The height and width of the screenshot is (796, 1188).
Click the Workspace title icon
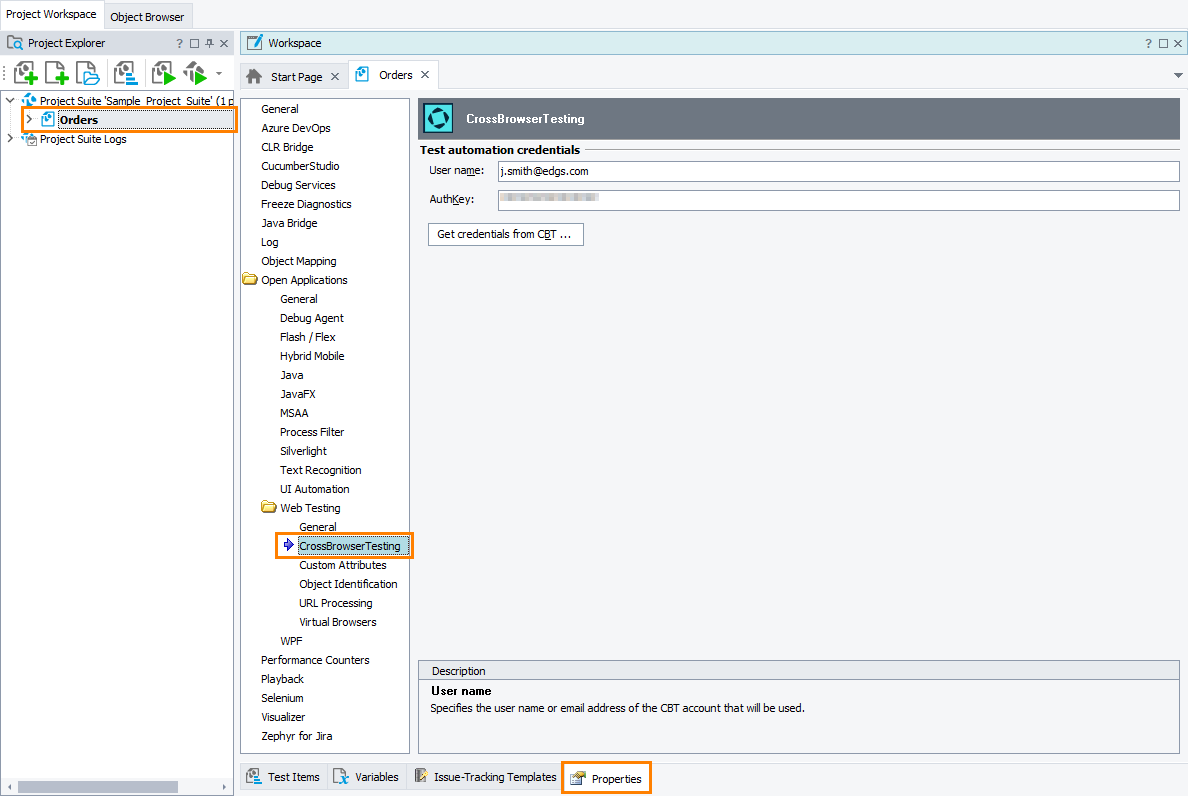pyautogui.click(x=255, y=42)
